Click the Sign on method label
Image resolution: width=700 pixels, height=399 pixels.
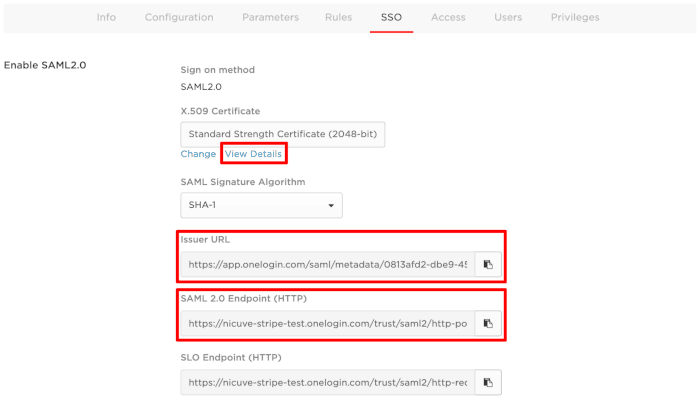pyautogui.click(x=217, y=70)
